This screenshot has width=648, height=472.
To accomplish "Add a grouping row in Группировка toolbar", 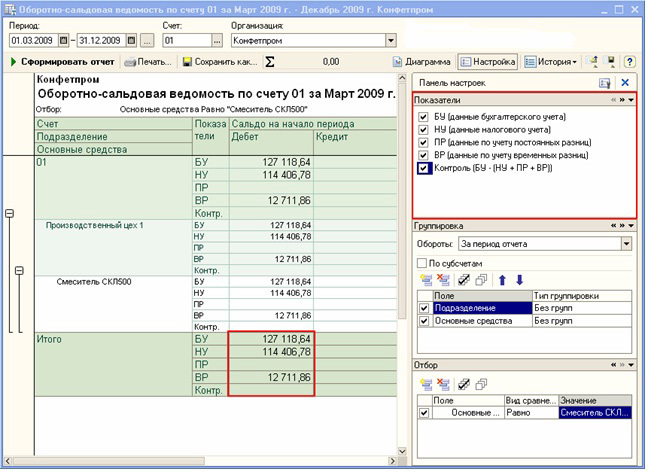I will point(426,280).
